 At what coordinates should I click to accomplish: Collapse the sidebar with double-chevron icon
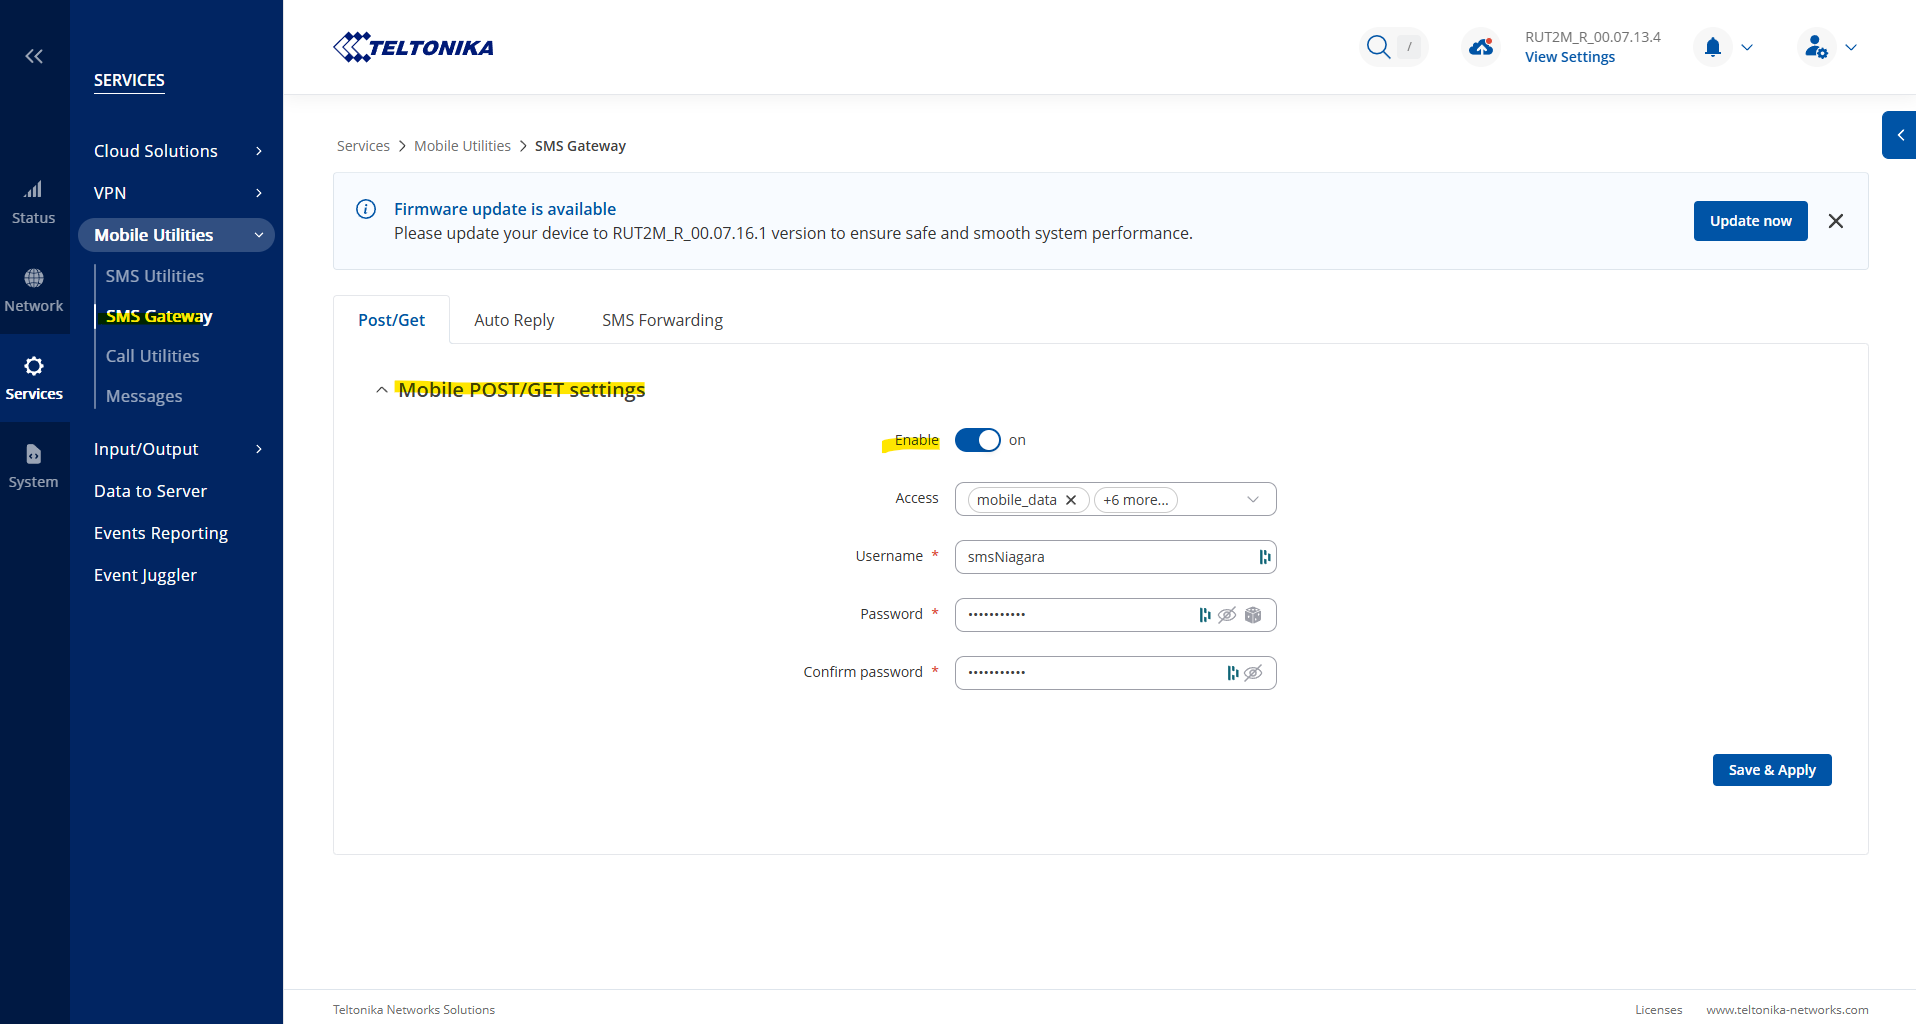(34, 56)
